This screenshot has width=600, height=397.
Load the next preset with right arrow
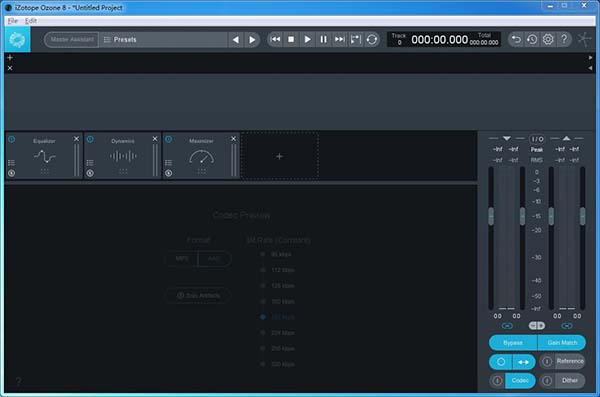coord(252,39)
